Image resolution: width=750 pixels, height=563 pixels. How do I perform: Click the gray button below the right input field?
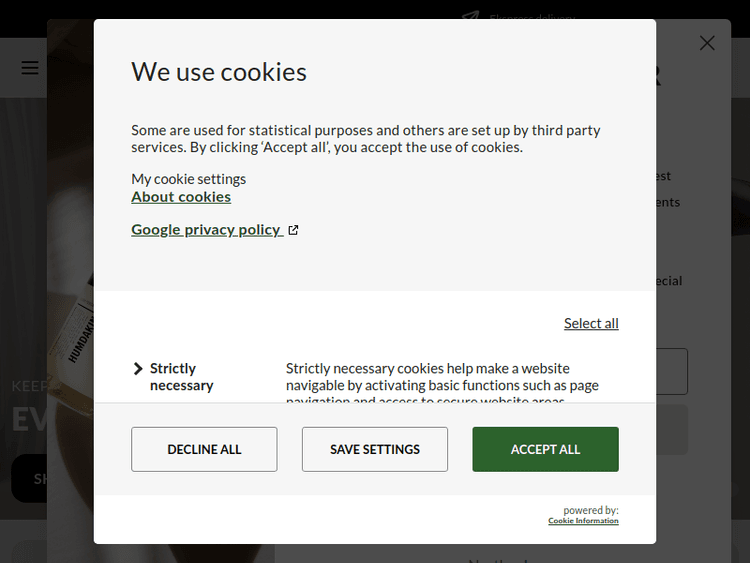coord(672,429)
